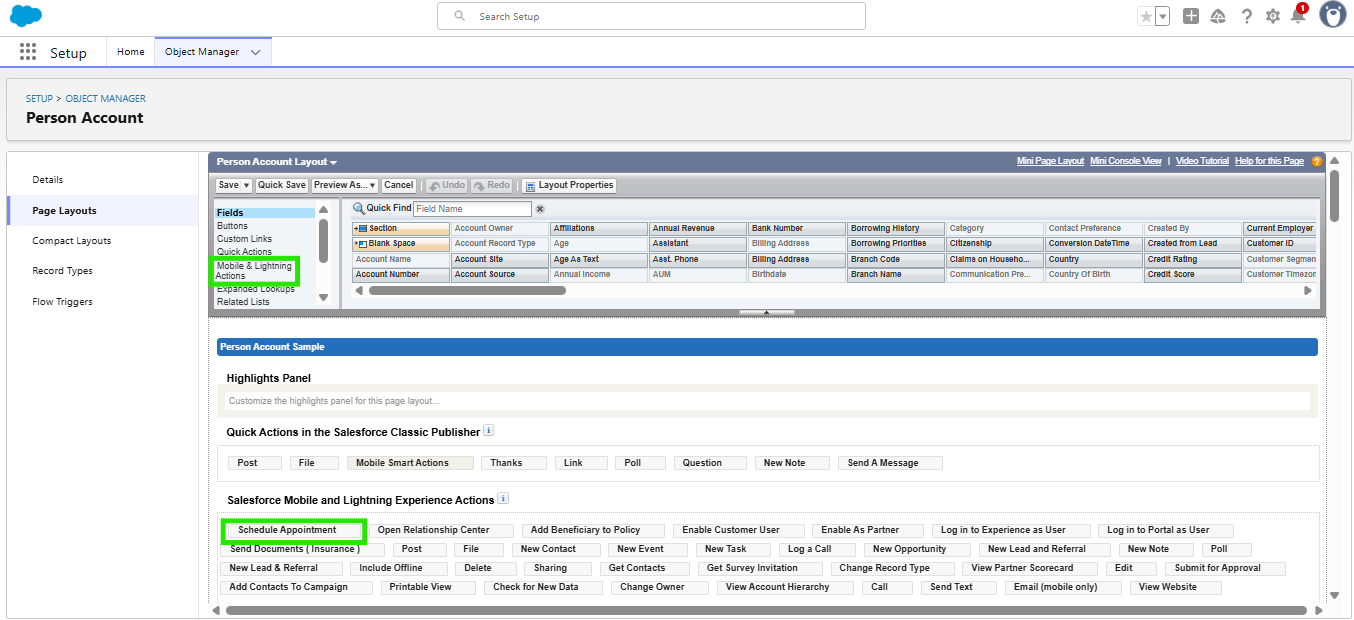1354x620 pixels.
Task: Open the Mini Page Layout link
Action: point(1050,161)
